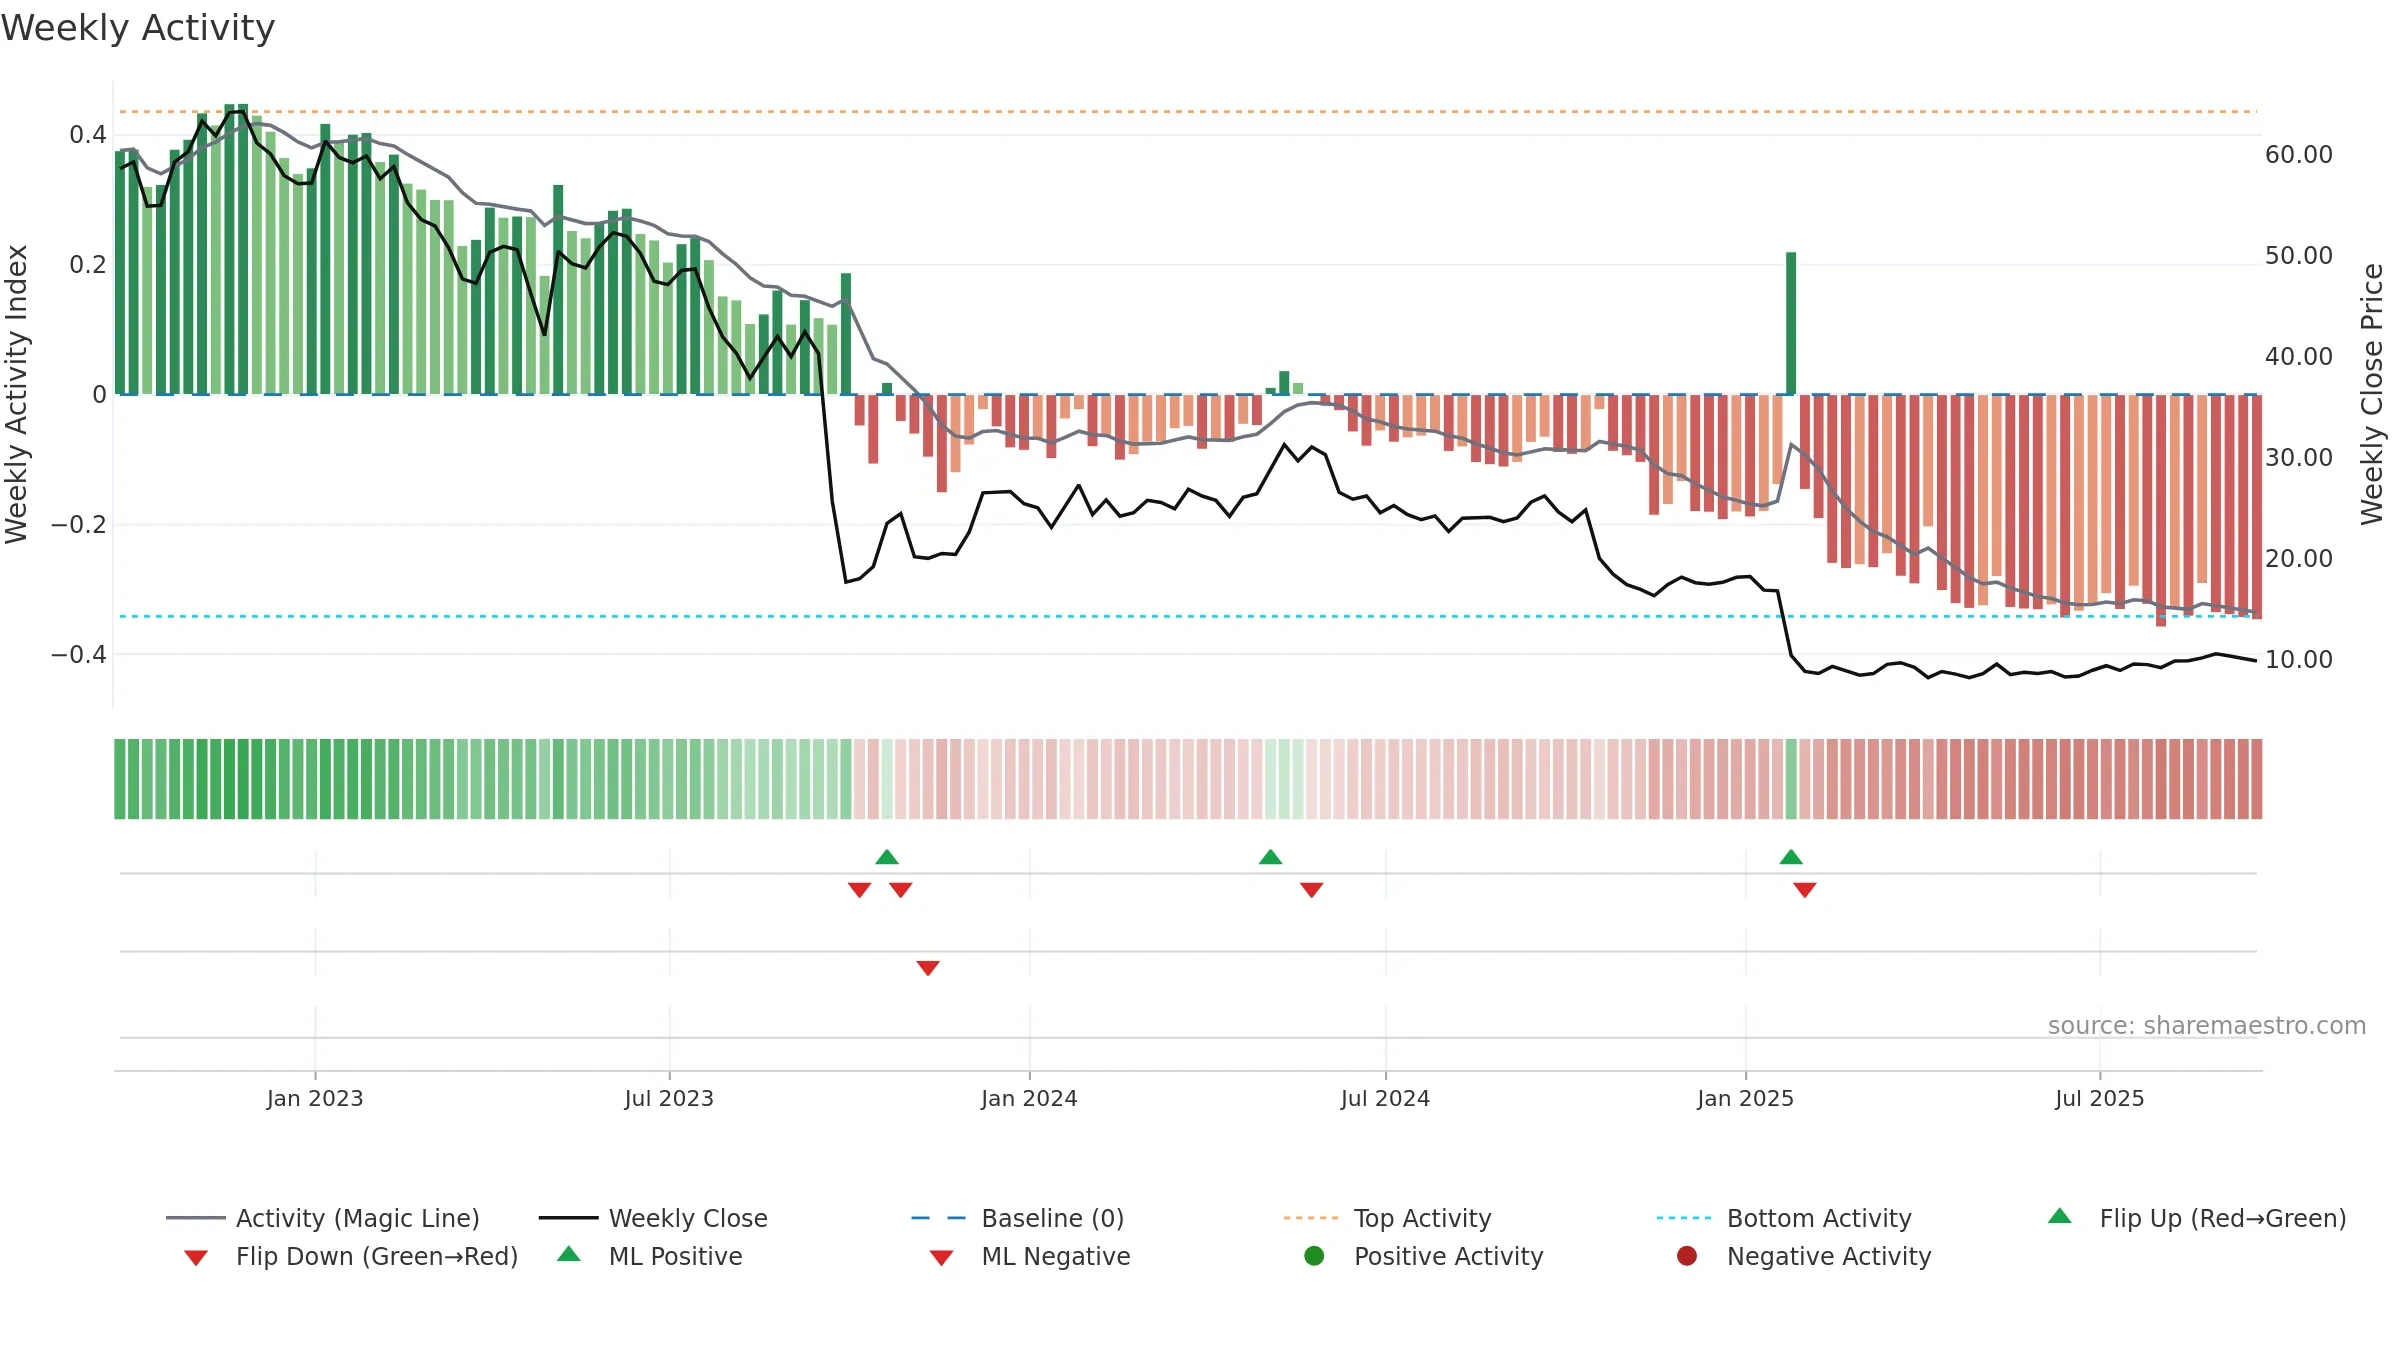The image size is (2400, 1350).
Task: Click the light-green heat strip segment near May 2024
Action: point(1284,779)
